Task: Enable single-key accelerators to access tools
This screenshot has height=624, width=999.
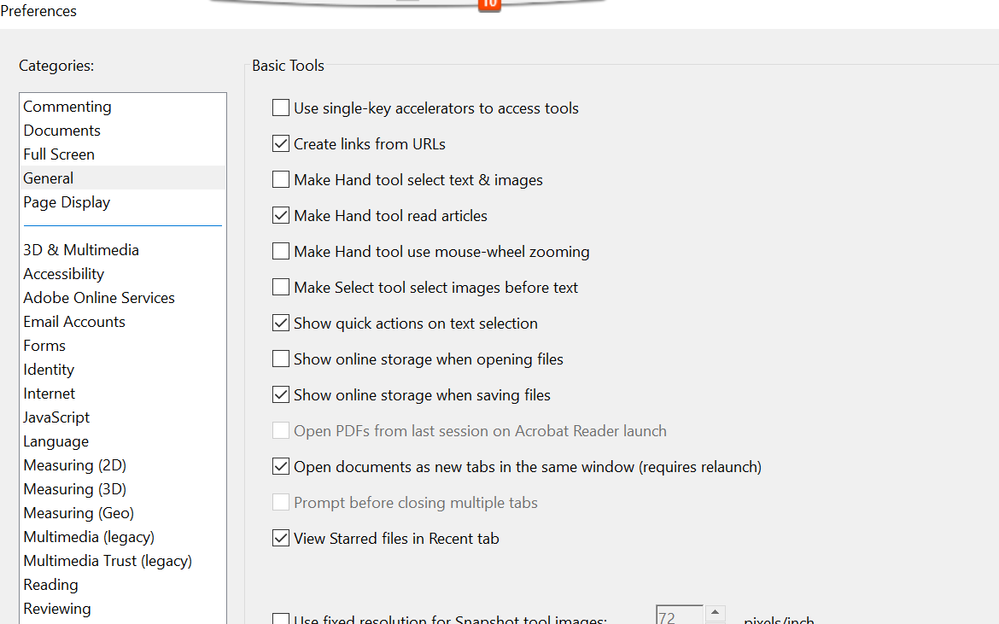Action: point(281,108)
